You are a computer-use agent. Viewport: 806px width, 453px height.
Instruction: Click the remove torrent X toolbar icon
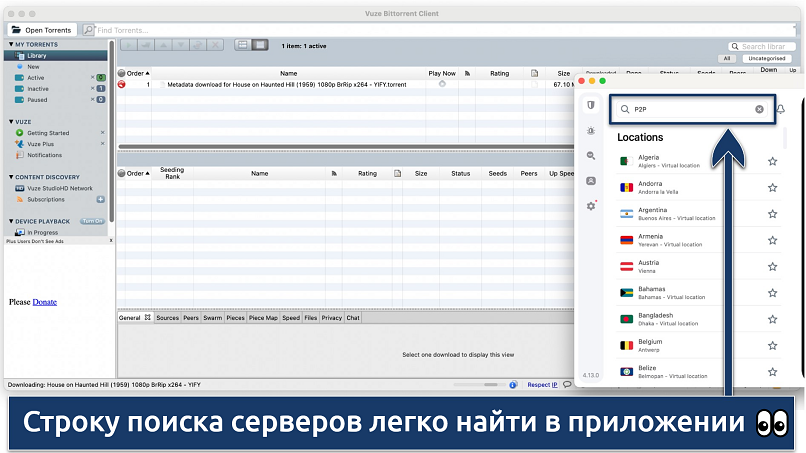coord(215,45)
